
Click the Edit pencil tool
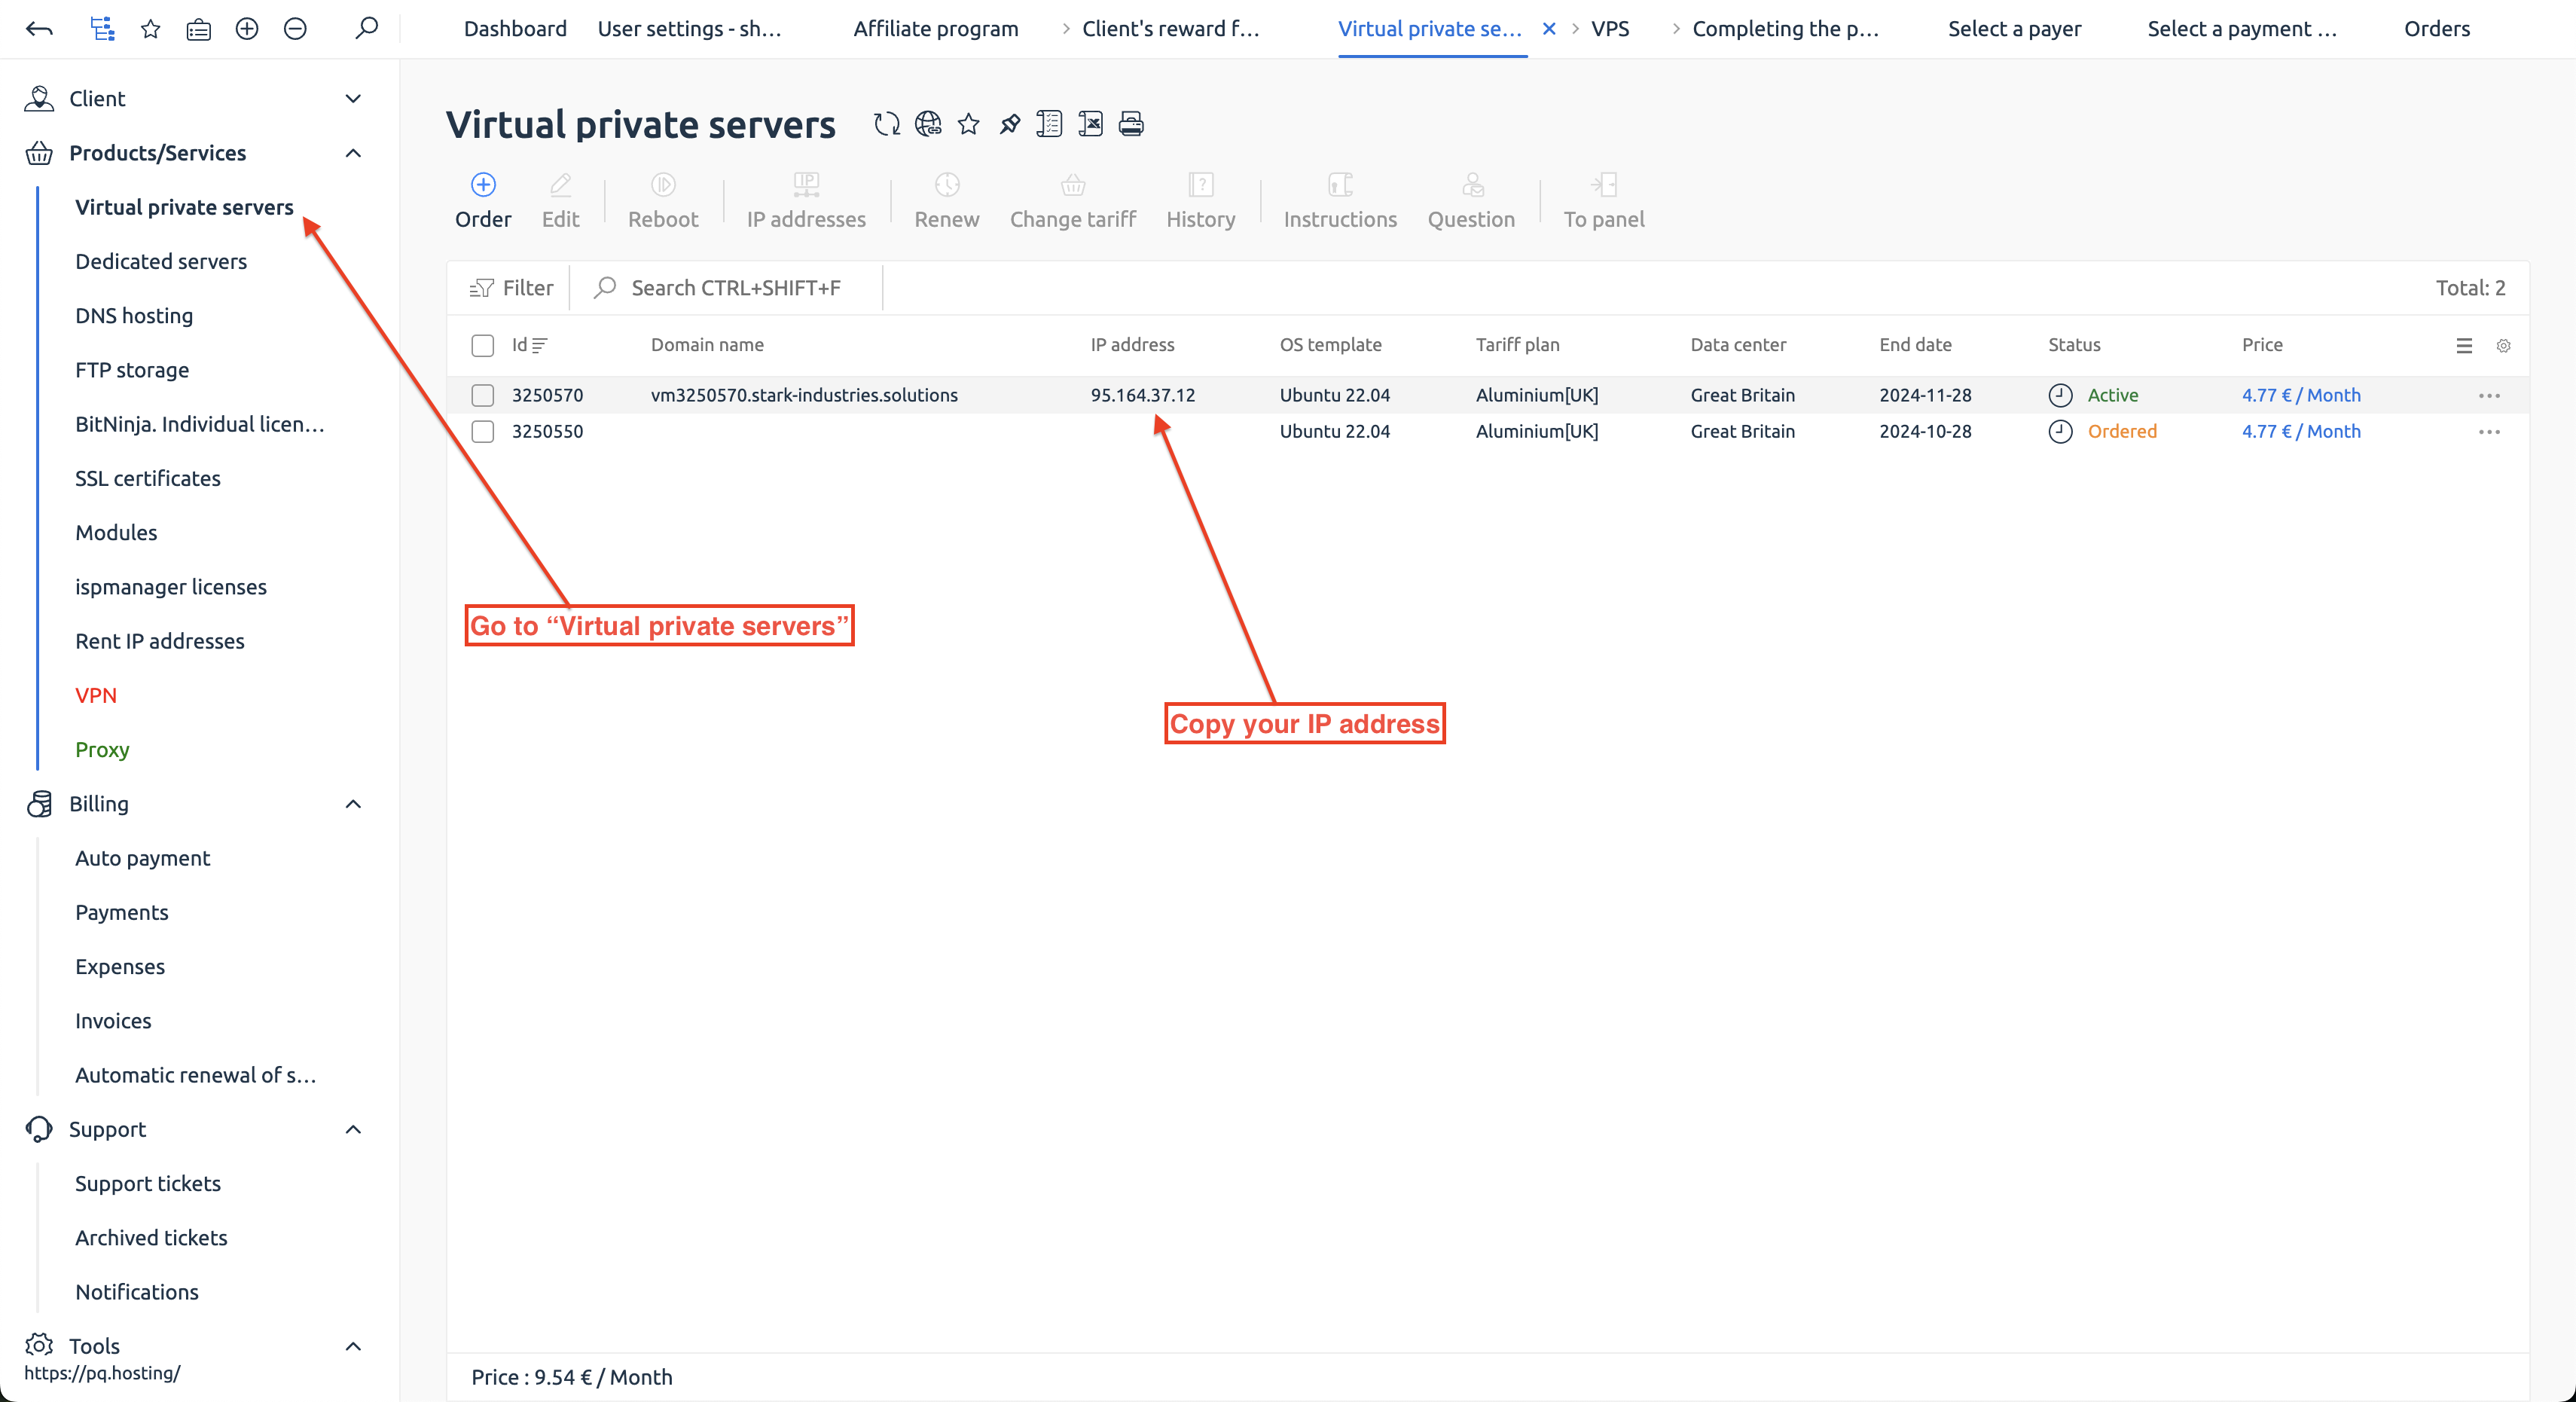pos(561,201)
